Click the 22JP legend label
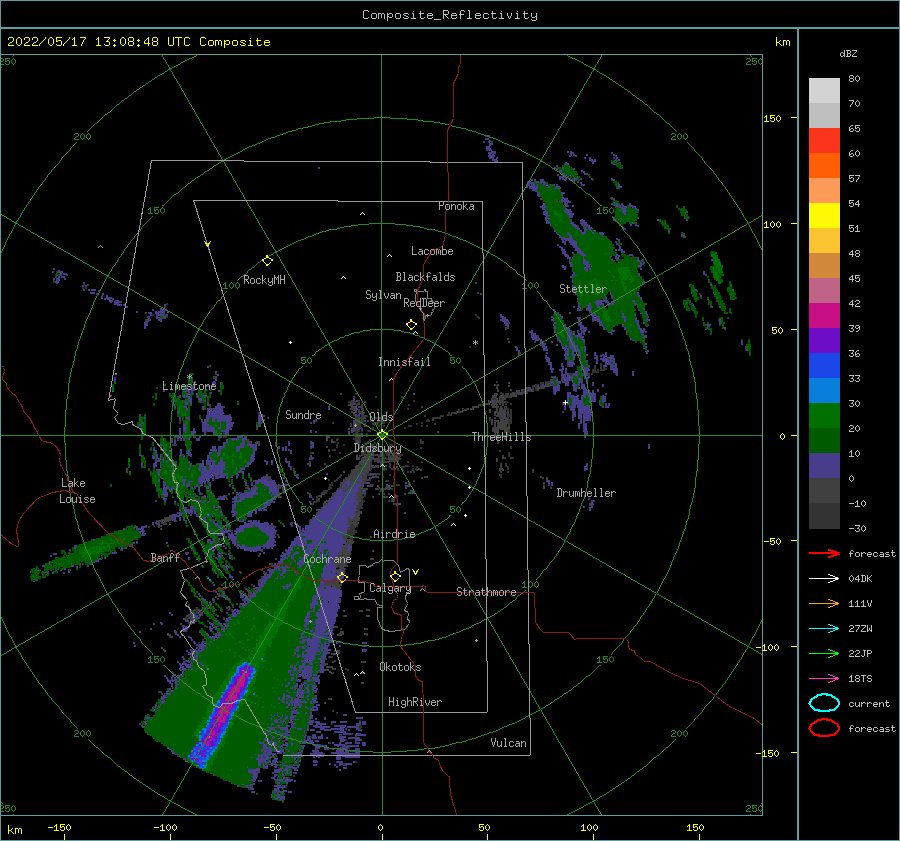Image resolution: width=900 pixels, height=841 pixels. (x=860, y=653)
